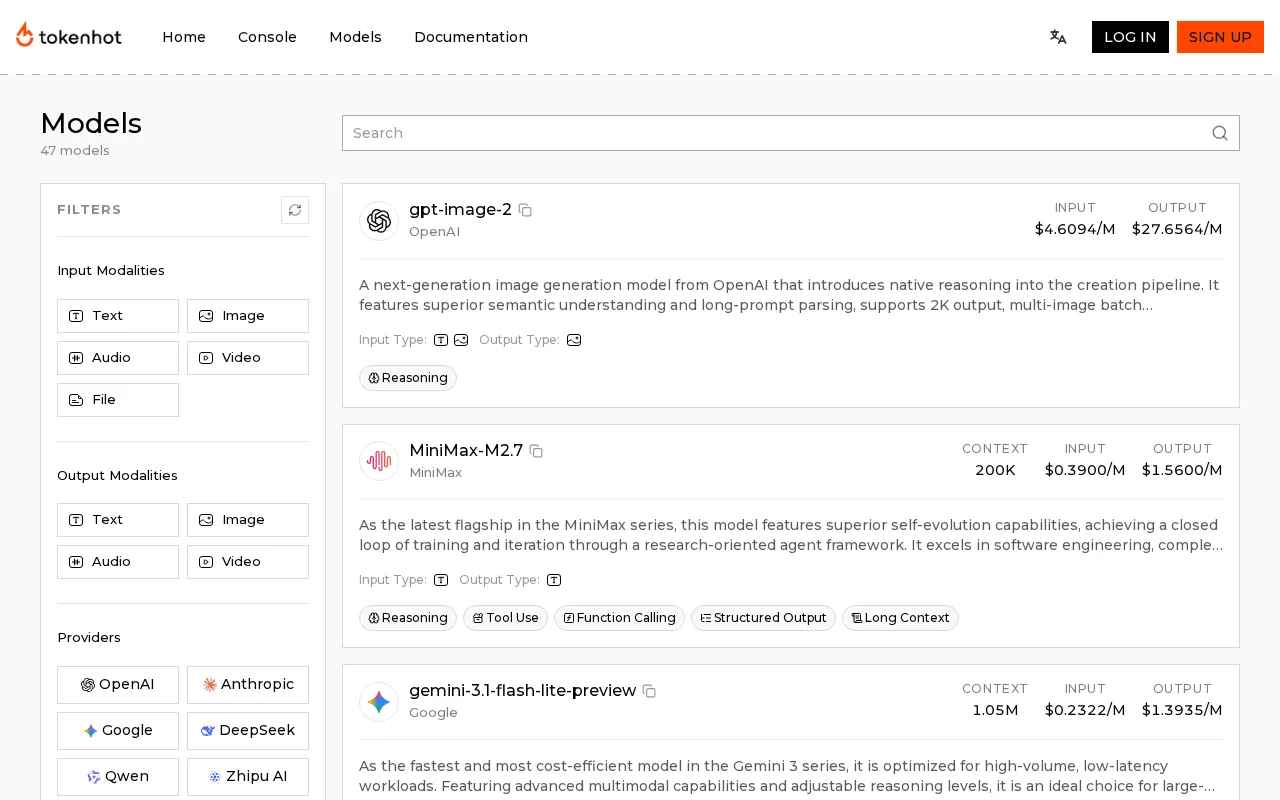Click gemini input price $0.2322/M
This screenshot has height=800, width=1280.
click(1085, 710)
